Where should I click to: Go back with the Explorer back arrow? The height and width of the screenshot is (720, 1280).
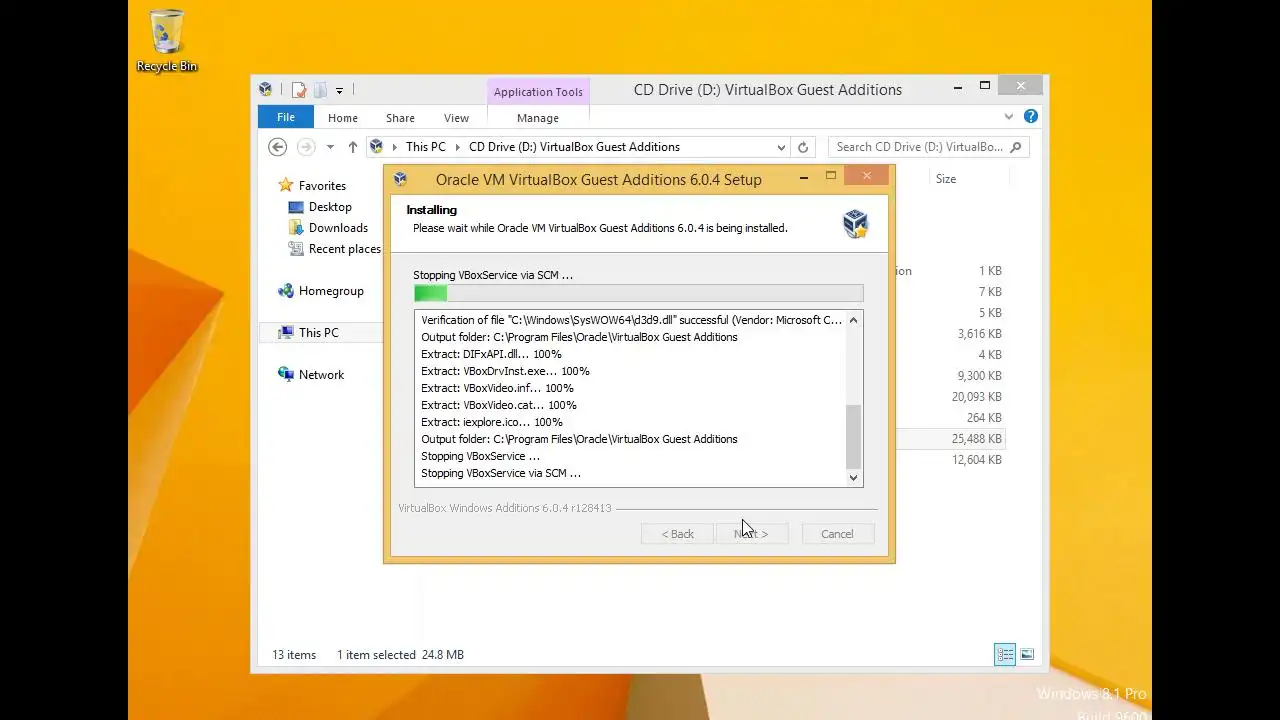coord(278,147)
